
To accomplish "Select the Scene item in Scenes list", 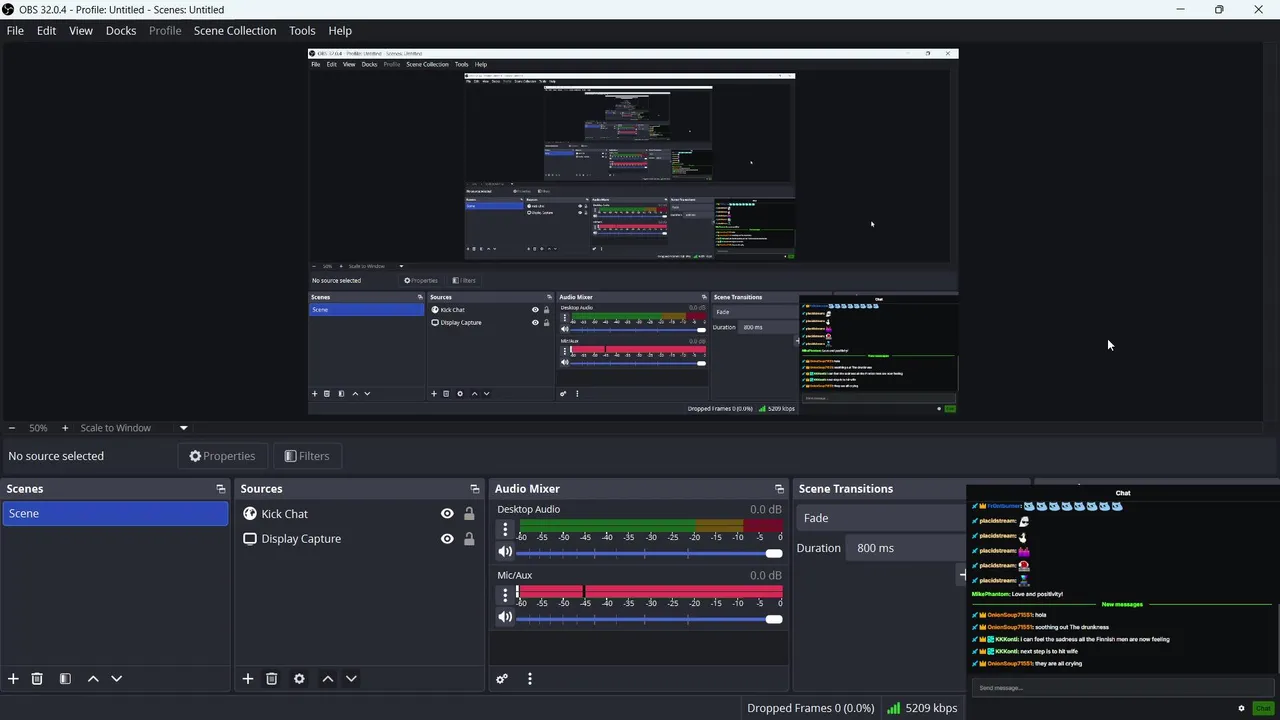I will click(115, 513).
